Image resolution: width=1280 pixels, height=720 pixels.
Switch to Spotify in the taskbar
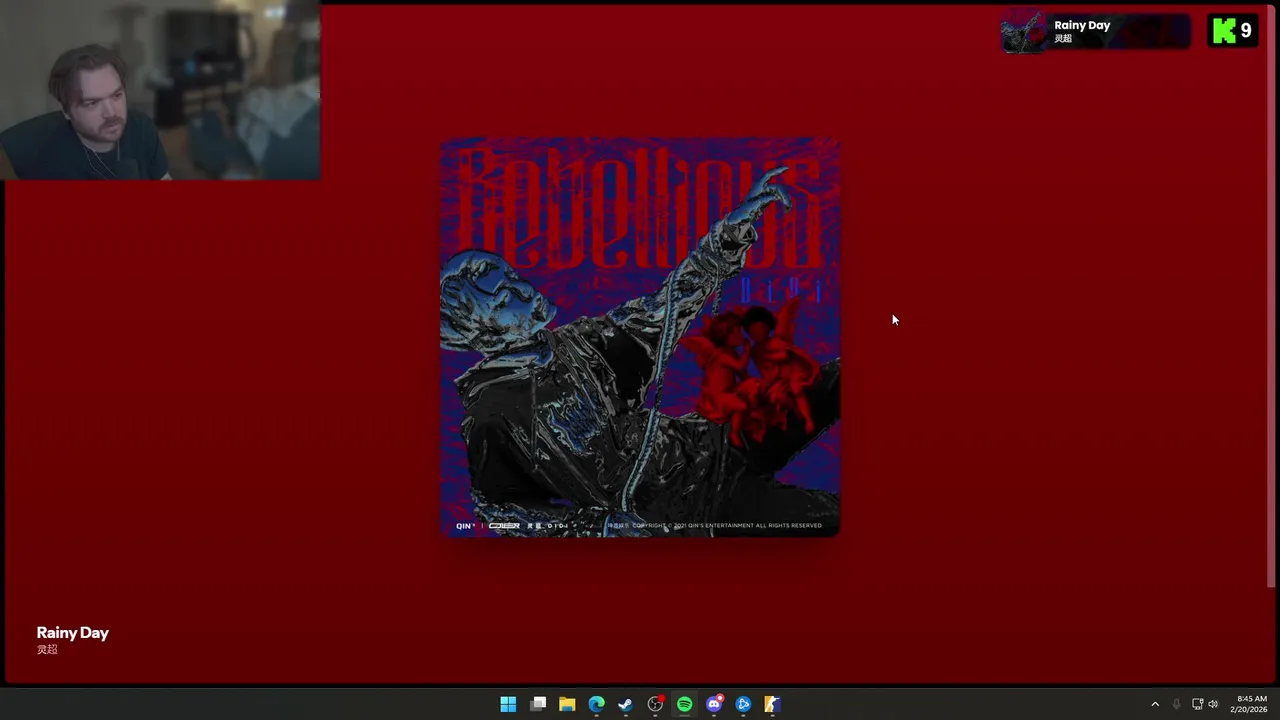tap(684, 704)
